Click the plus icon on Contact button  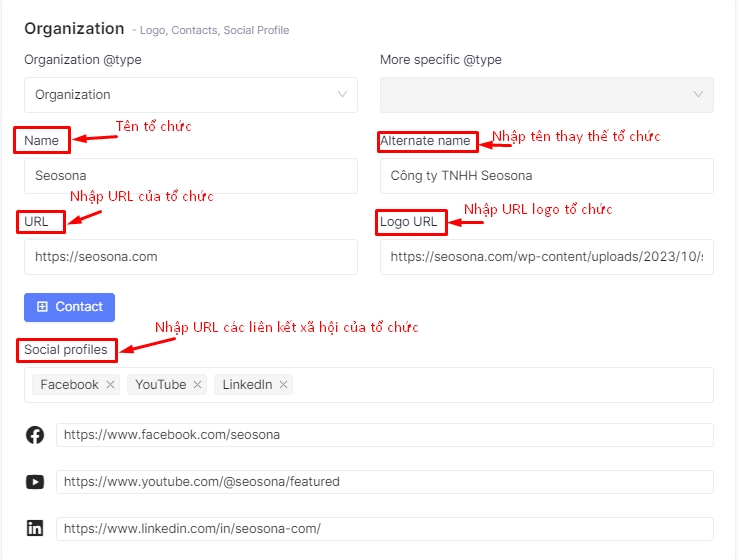42,307
